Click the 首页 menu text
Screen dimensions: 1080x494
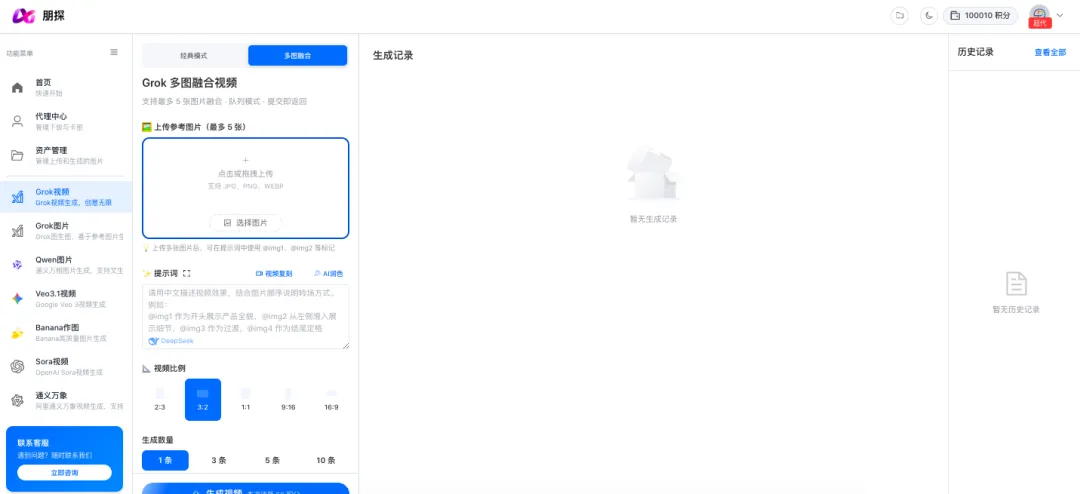coord(43,82)
